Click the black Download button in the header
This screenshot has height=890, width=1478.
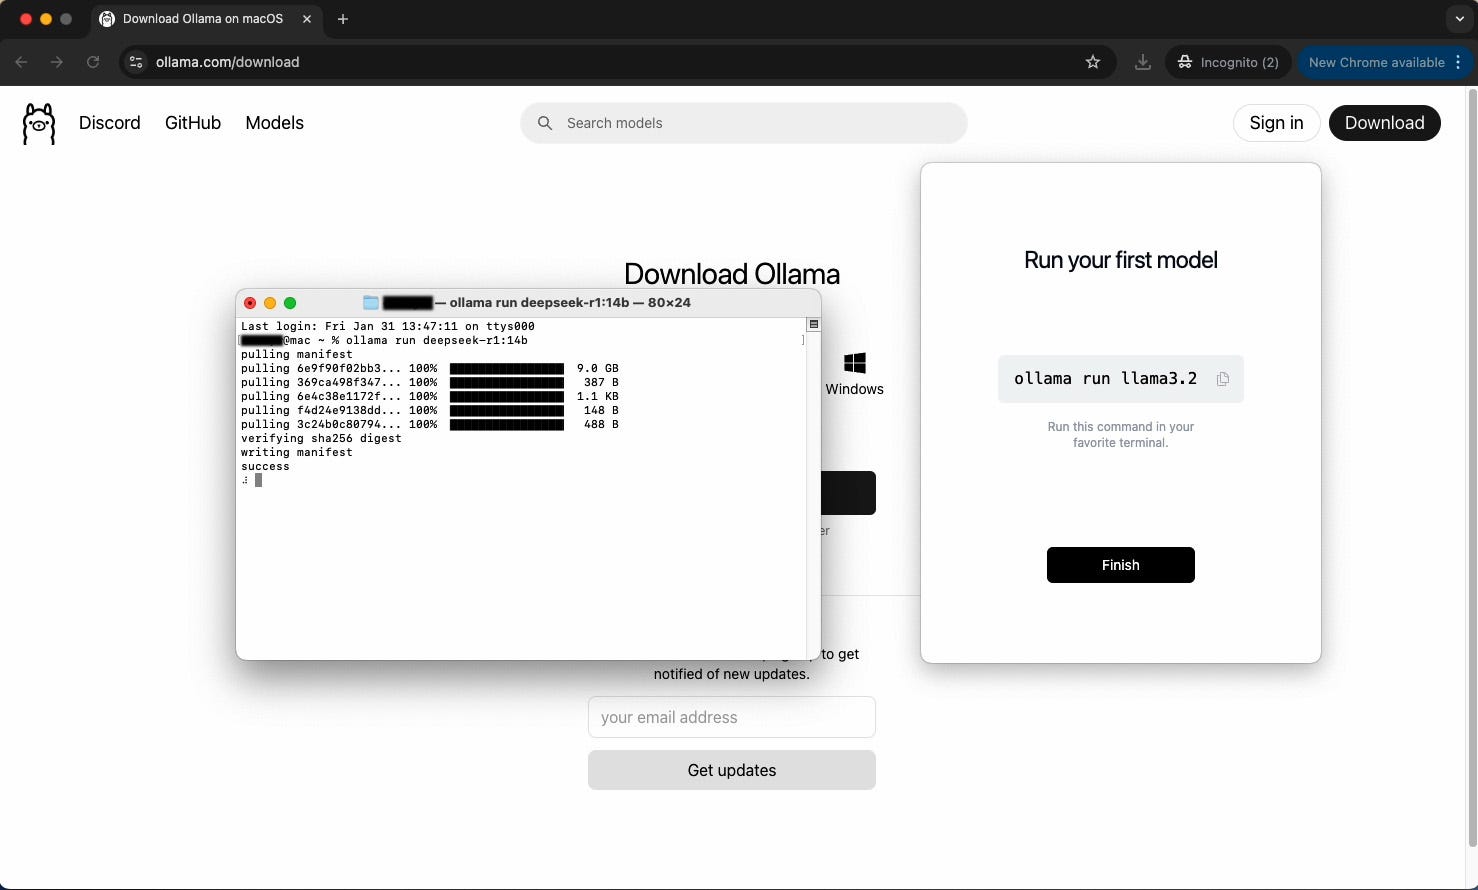(1384, 123)
